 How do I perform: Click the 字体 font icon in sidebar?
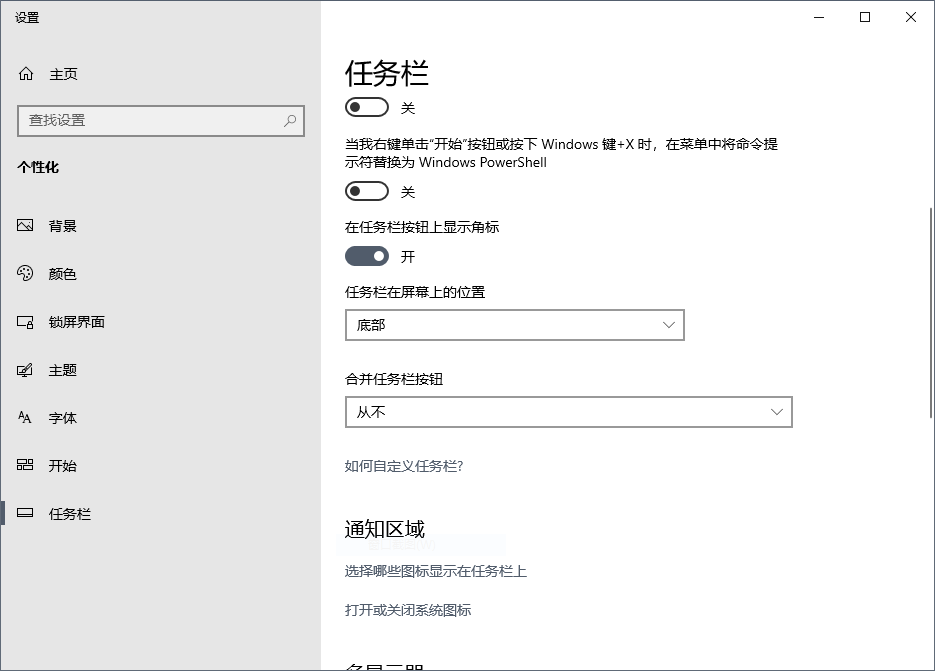(x=26, y=418)
